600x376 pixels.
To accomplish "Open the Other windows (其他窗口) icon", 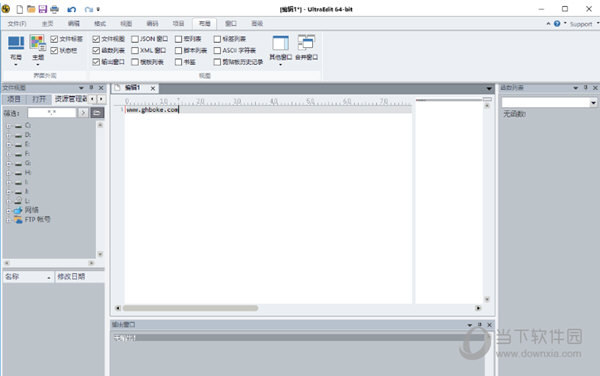I will (x=280, y=43).
